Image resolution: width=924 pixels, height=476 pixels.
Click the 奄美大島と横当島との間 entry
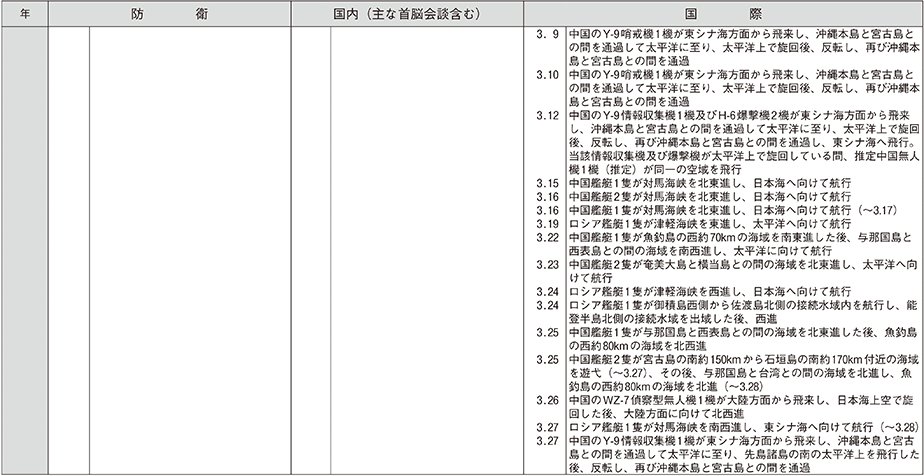744,271
